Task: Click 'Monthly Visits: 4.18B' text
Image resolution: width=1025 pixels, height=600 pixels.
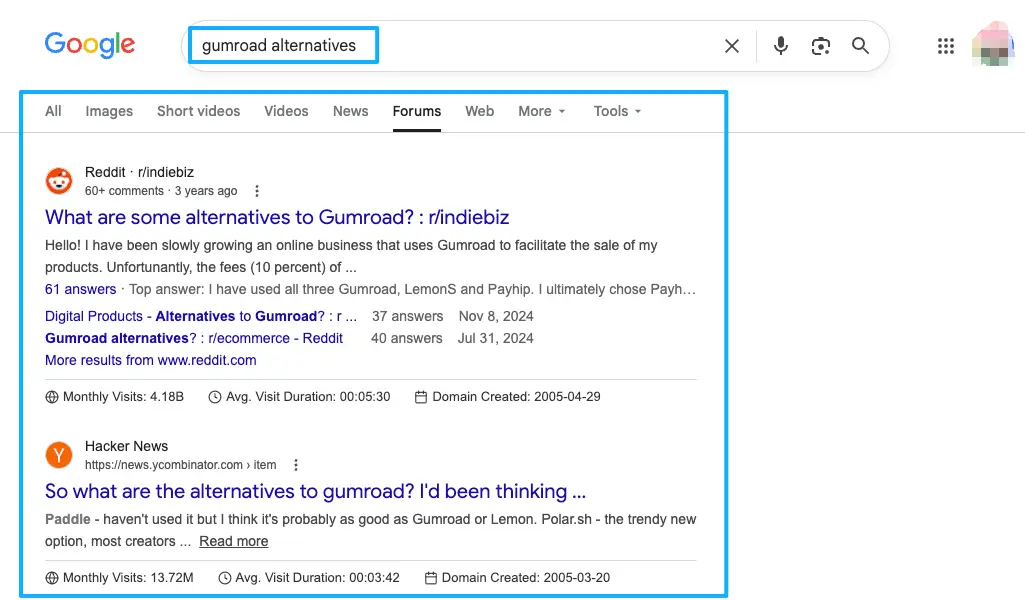Action: tap(123, 397)
